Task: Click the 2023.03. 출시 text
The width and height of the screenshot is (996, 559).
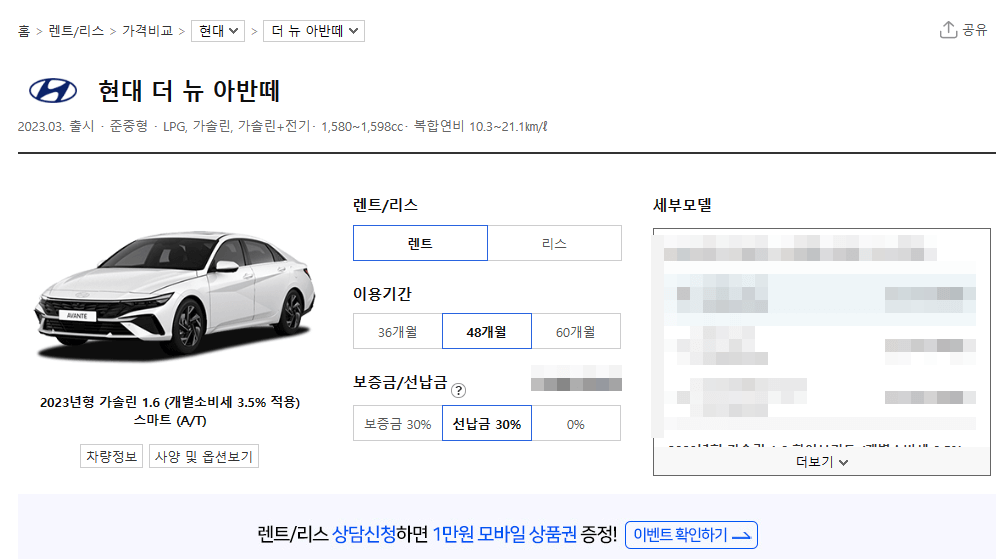Action: (x=56, y=126)
